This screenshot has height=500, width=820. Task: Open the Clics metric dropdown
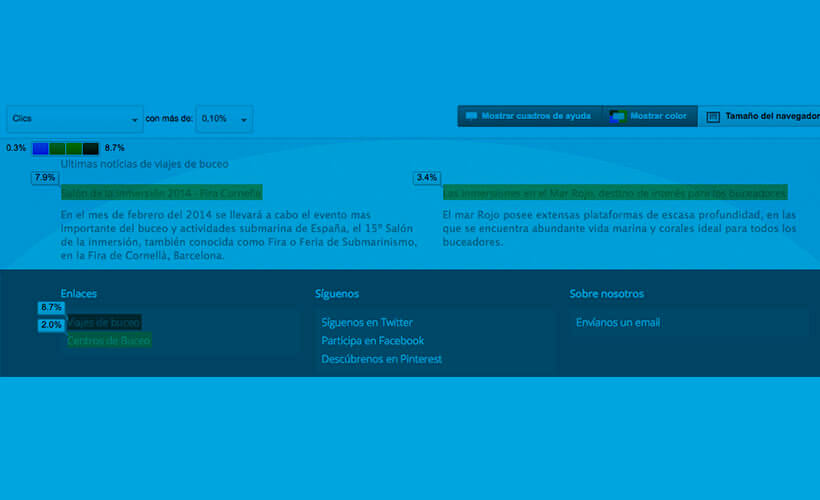point(75,119)
